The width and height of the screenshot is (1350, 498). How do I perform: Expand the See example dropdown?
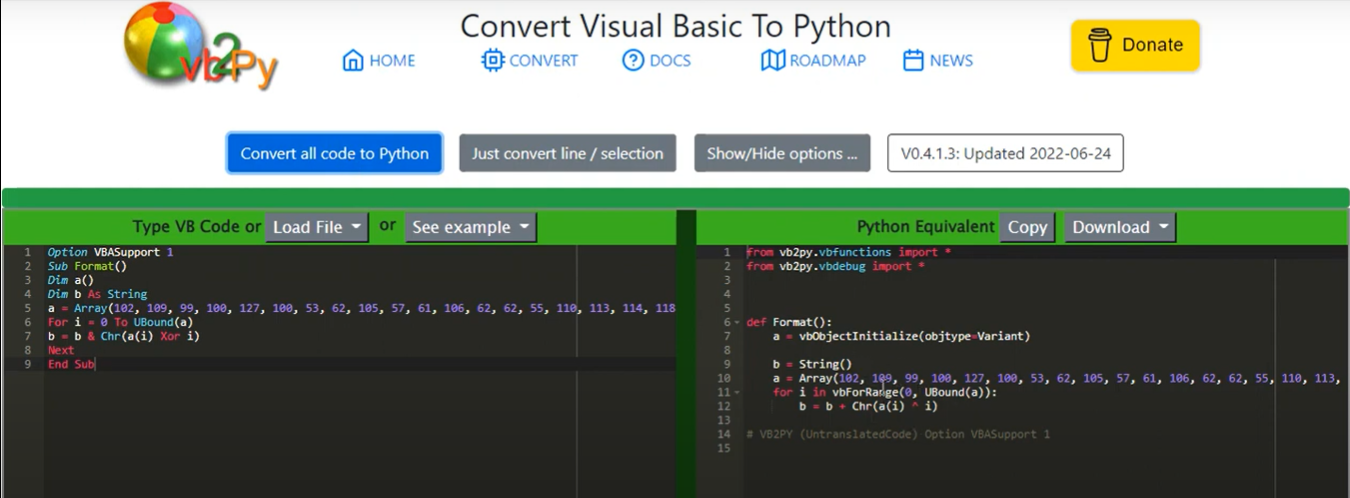click(470, 227)
